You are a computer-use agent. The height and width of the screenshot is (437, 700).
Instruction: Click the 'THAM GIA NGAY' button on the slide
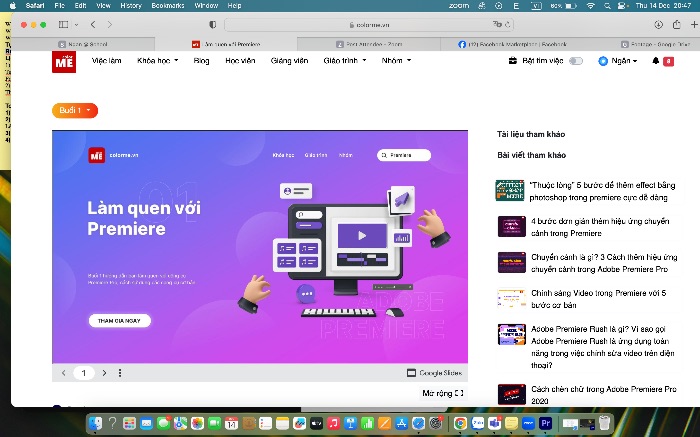[120, 320]
